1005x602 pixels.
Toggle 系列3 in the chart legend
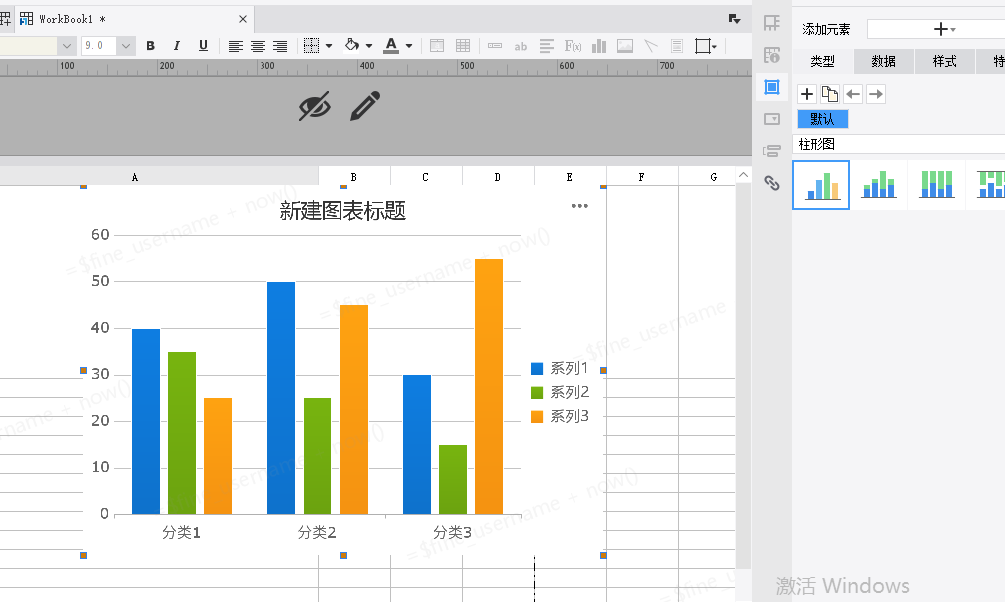coord(560,417)
